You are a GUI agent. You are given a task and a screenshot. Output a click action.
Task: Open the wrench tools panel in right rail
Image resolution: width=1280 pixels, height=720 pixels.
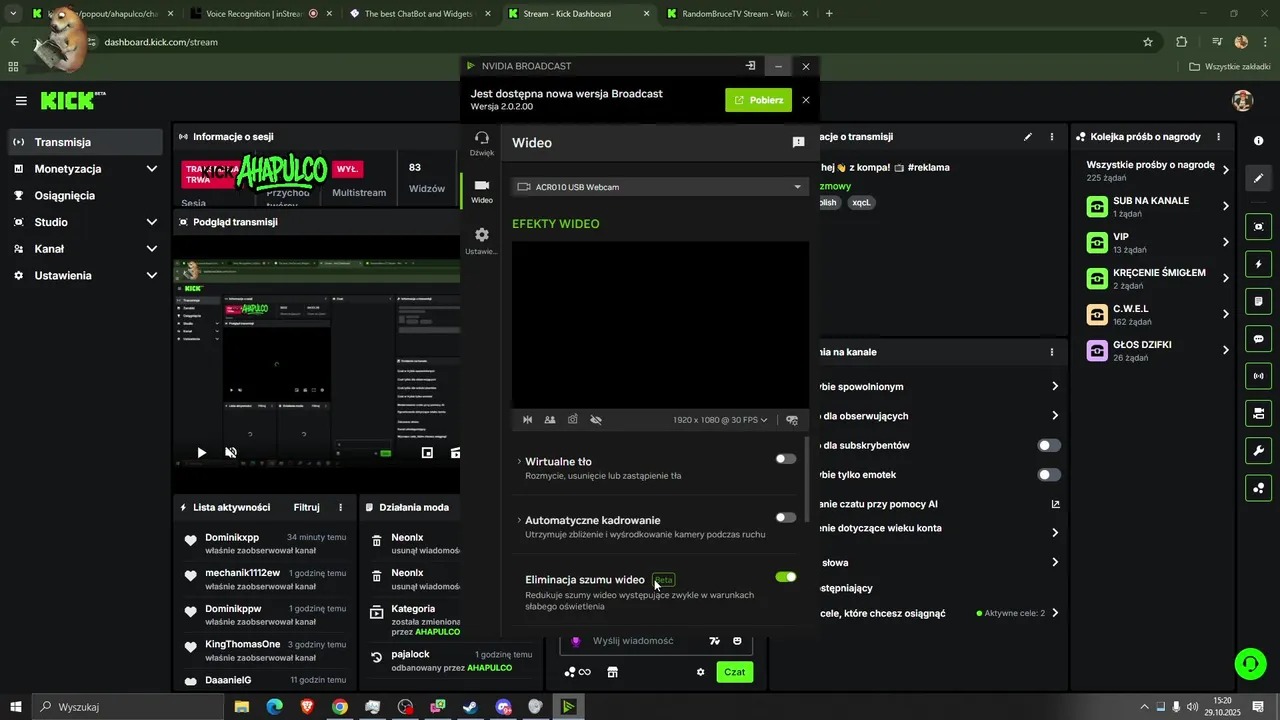click(1258, 450)
